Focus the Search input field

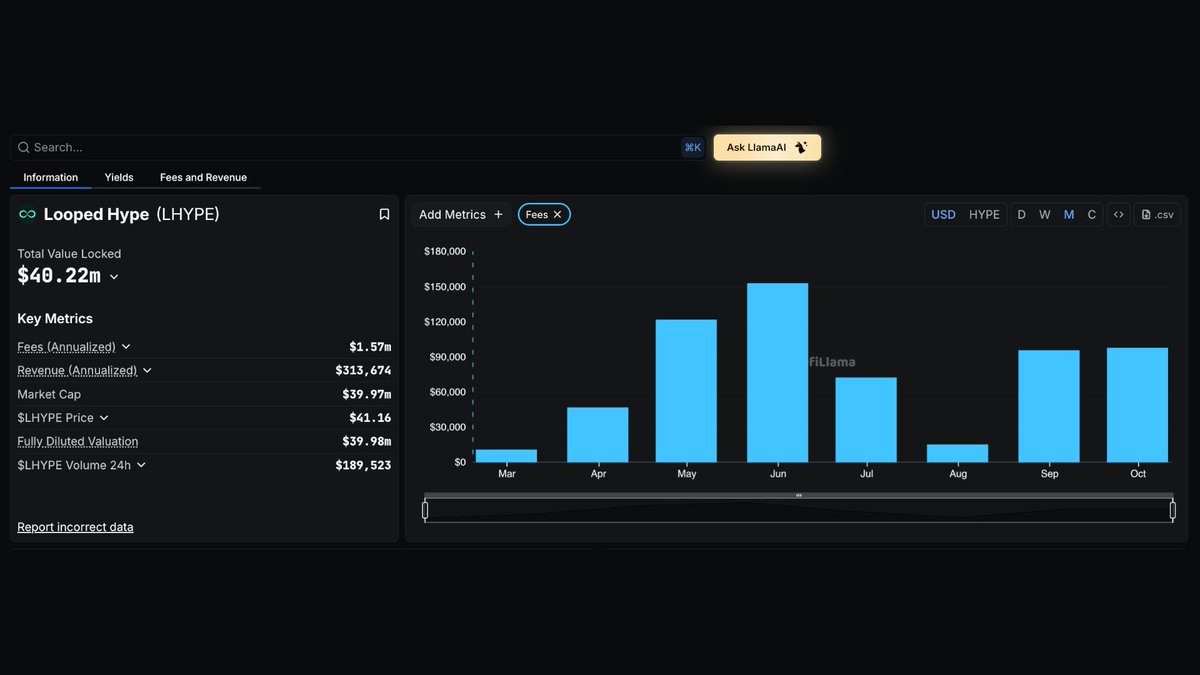click(x=358, y=148)
